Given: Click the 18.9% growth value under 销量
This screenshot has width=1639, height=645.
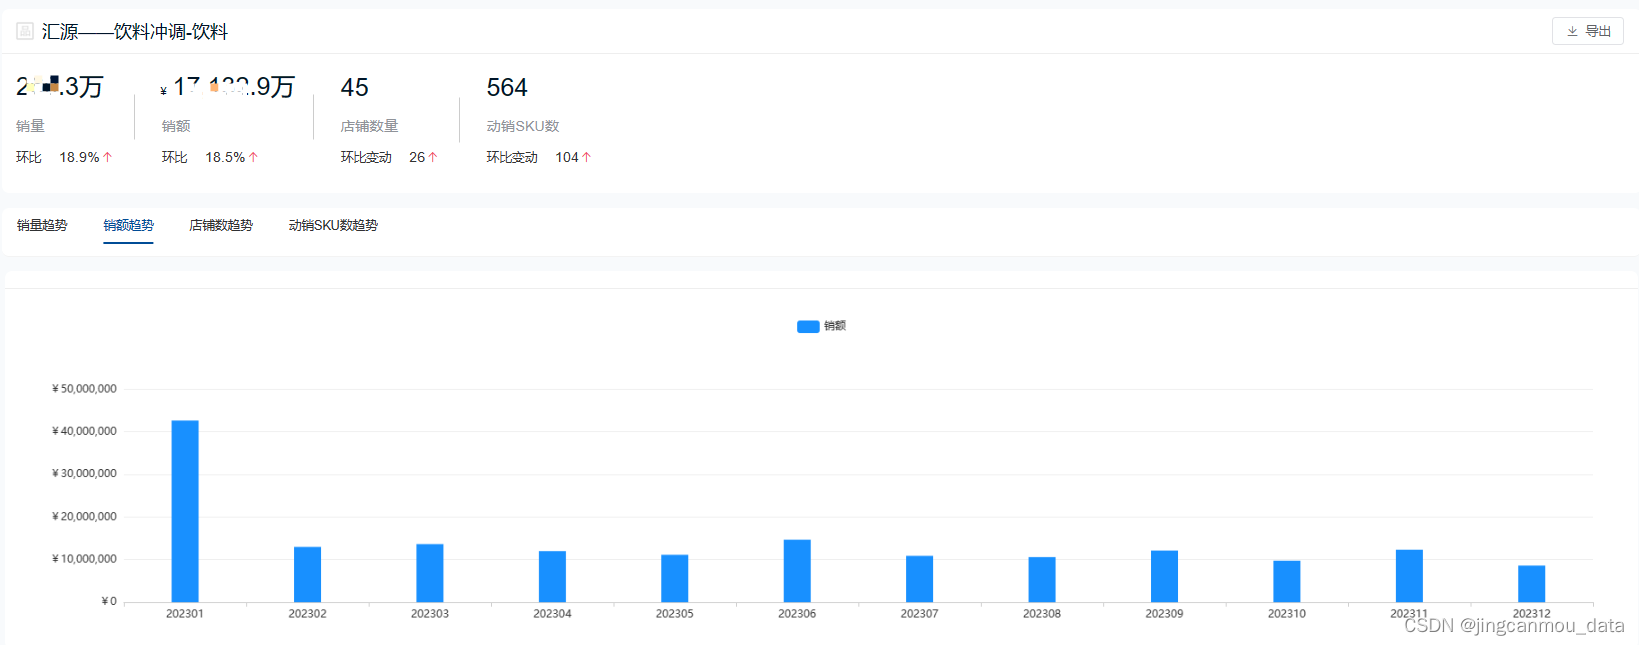Looking at the screenshot, I should (80, 157).
